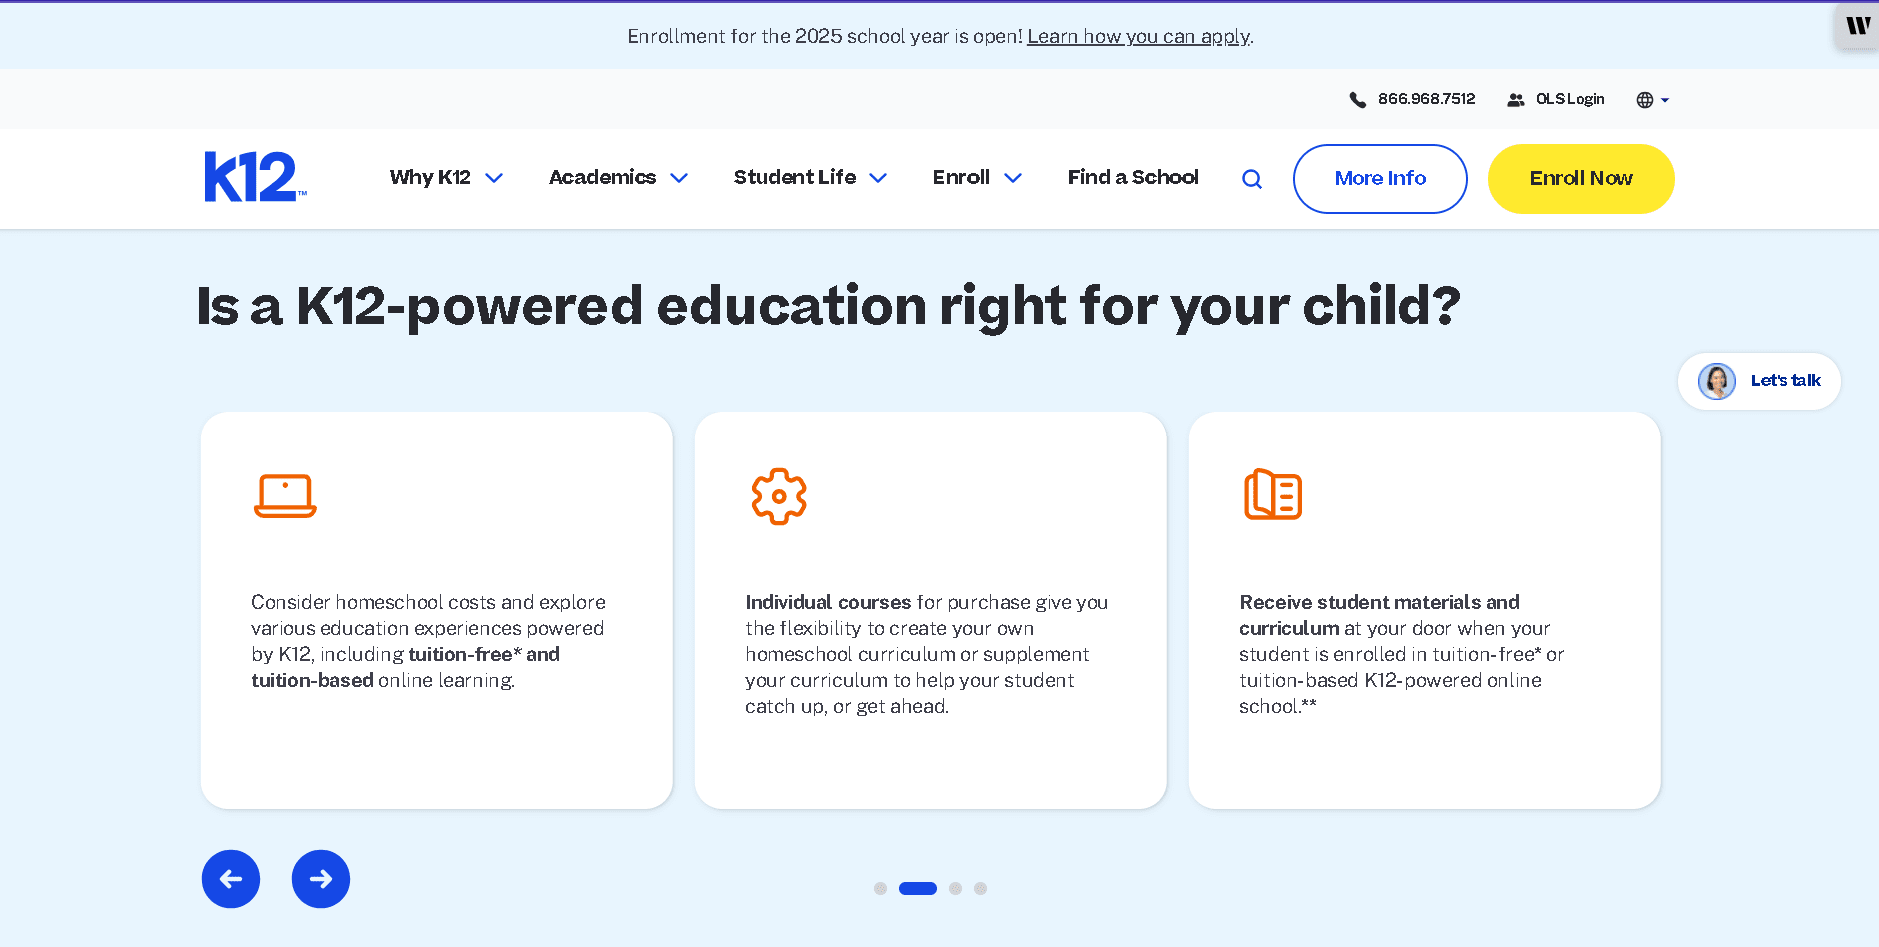Image resolution: width=1879 pixels, height=947 pixels.
Task: Select the fourth carousel dot
Action: [981, 888]
